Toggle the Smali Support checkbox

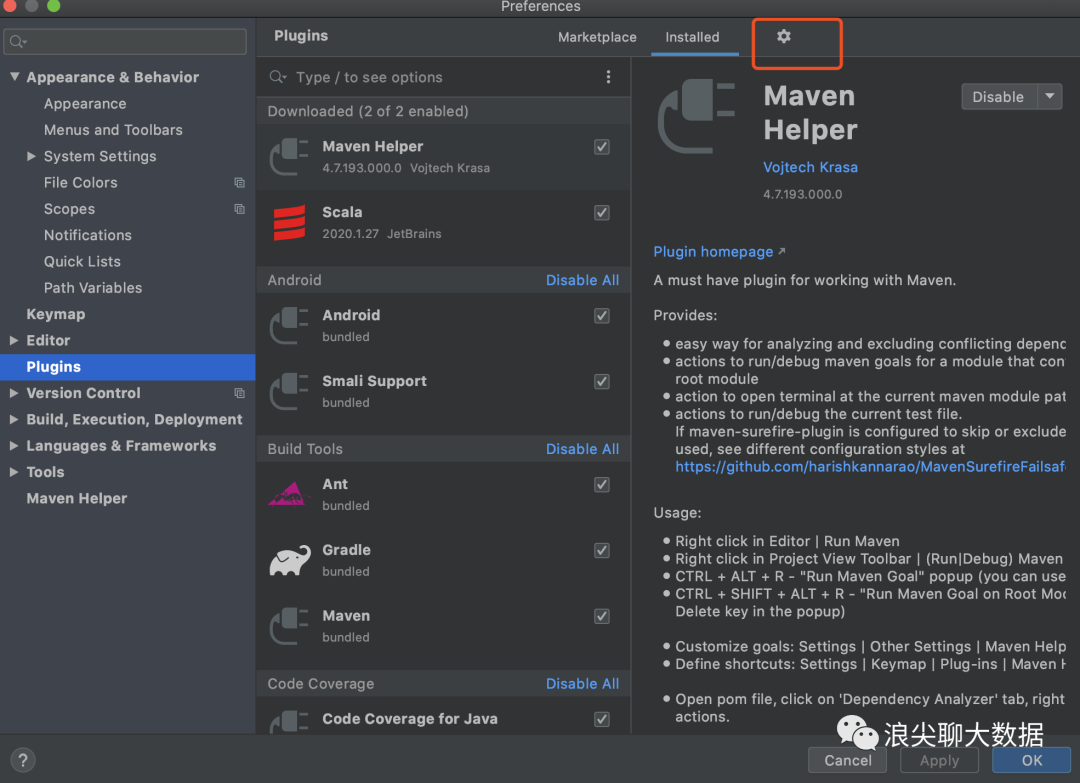602,382
